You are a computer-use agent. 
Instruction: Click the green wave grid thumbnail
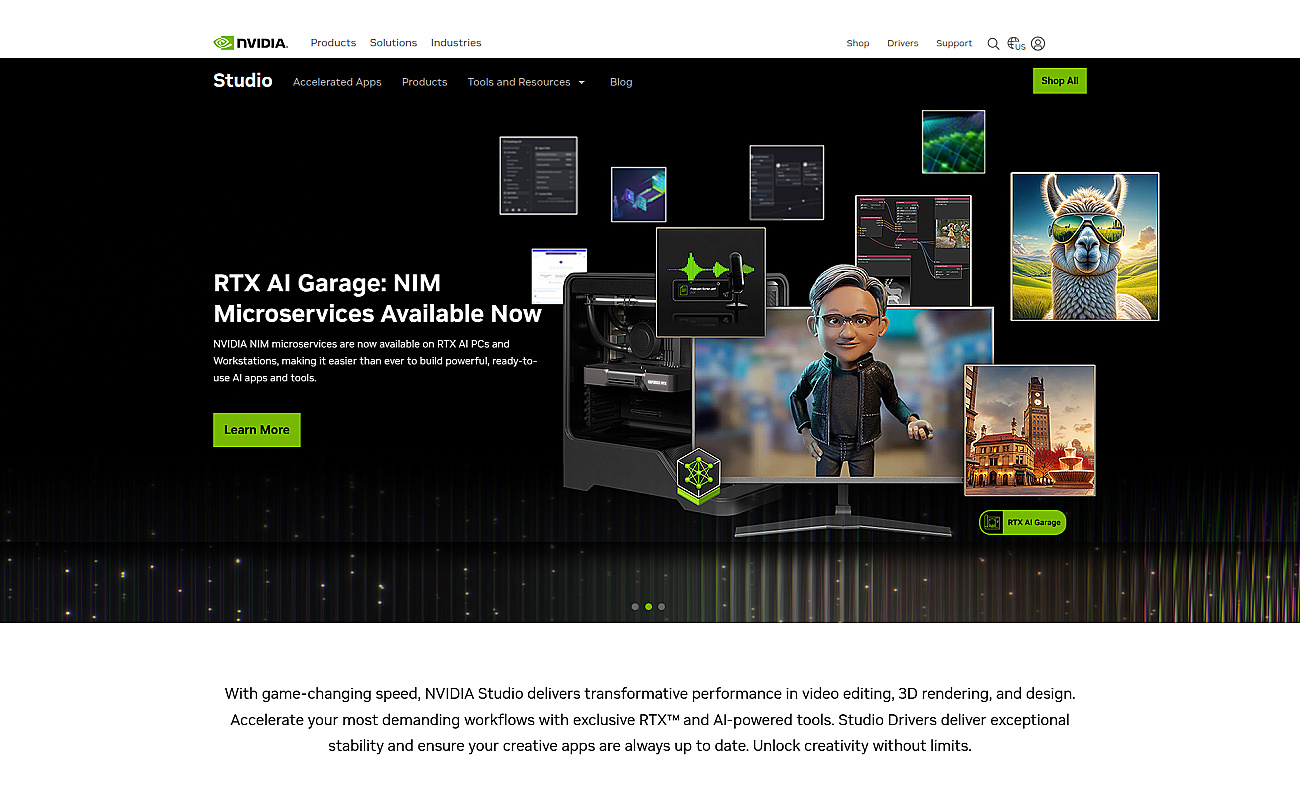click(x=953, y=141)
